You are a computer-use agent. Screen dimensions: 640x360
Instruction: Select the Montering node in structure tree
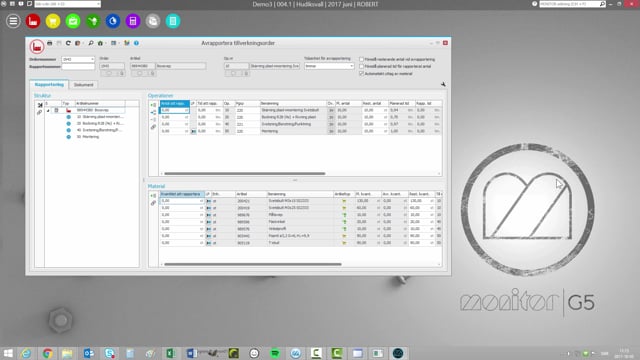(x=88, y=137)
